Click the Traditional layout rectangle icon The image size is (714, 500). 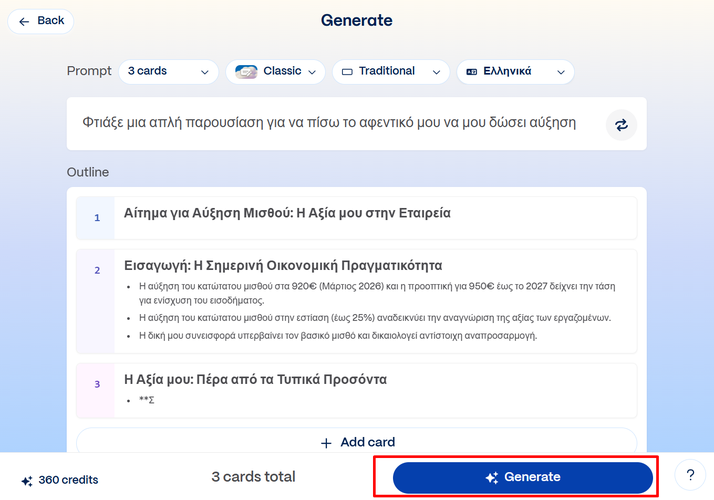347,72
